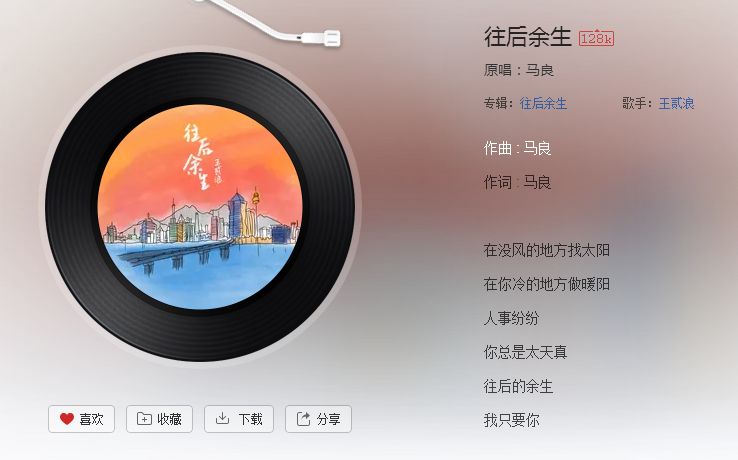Select lyric line 我只要你
738x460 pixels.
pyautogui.click(x=511, y=420)
